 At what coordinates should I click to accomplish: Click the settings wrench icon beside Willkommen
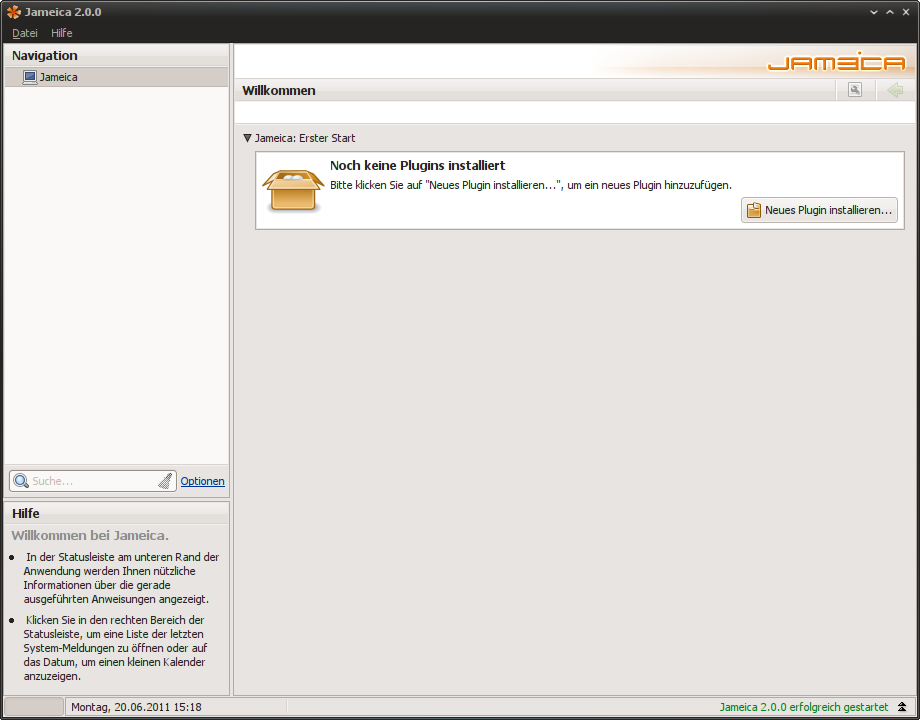[855, 90]
